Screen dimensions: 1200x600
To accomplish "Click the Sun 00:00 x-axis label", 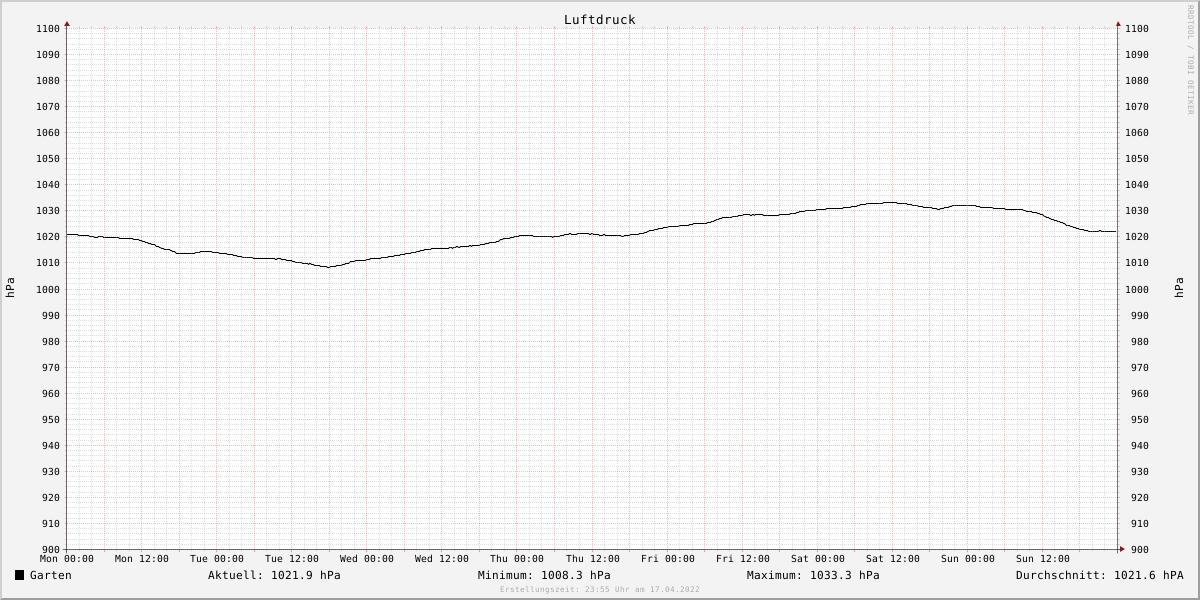I will [x=968, y=559].
